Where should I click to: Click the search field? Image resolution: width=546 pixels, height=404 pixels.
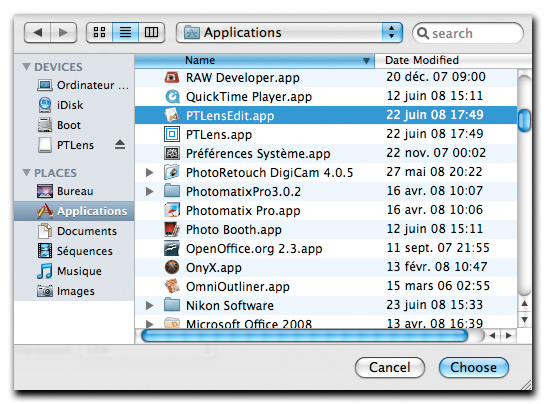468,33
